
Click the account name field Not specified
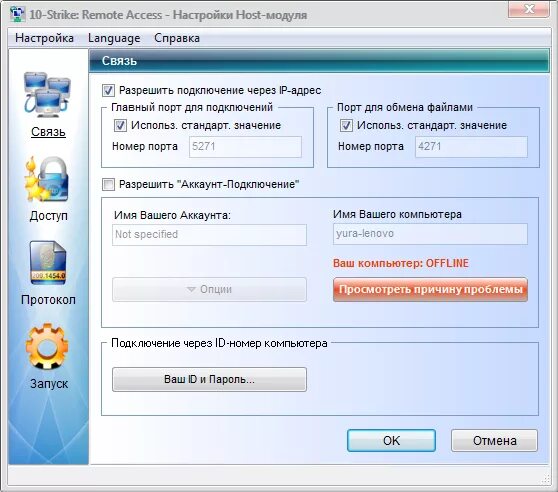pyautogui.click(x=209, y=234)
